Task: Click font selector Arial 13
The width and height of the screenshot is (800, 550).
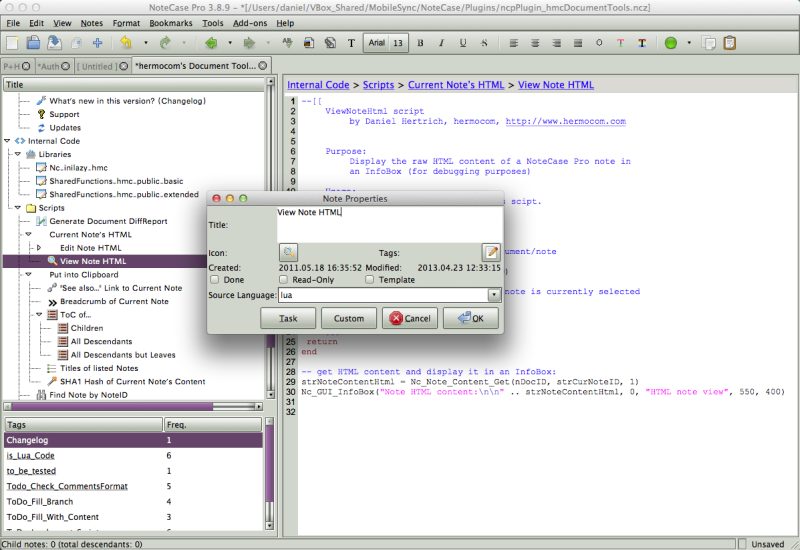Action: (386, 43)
